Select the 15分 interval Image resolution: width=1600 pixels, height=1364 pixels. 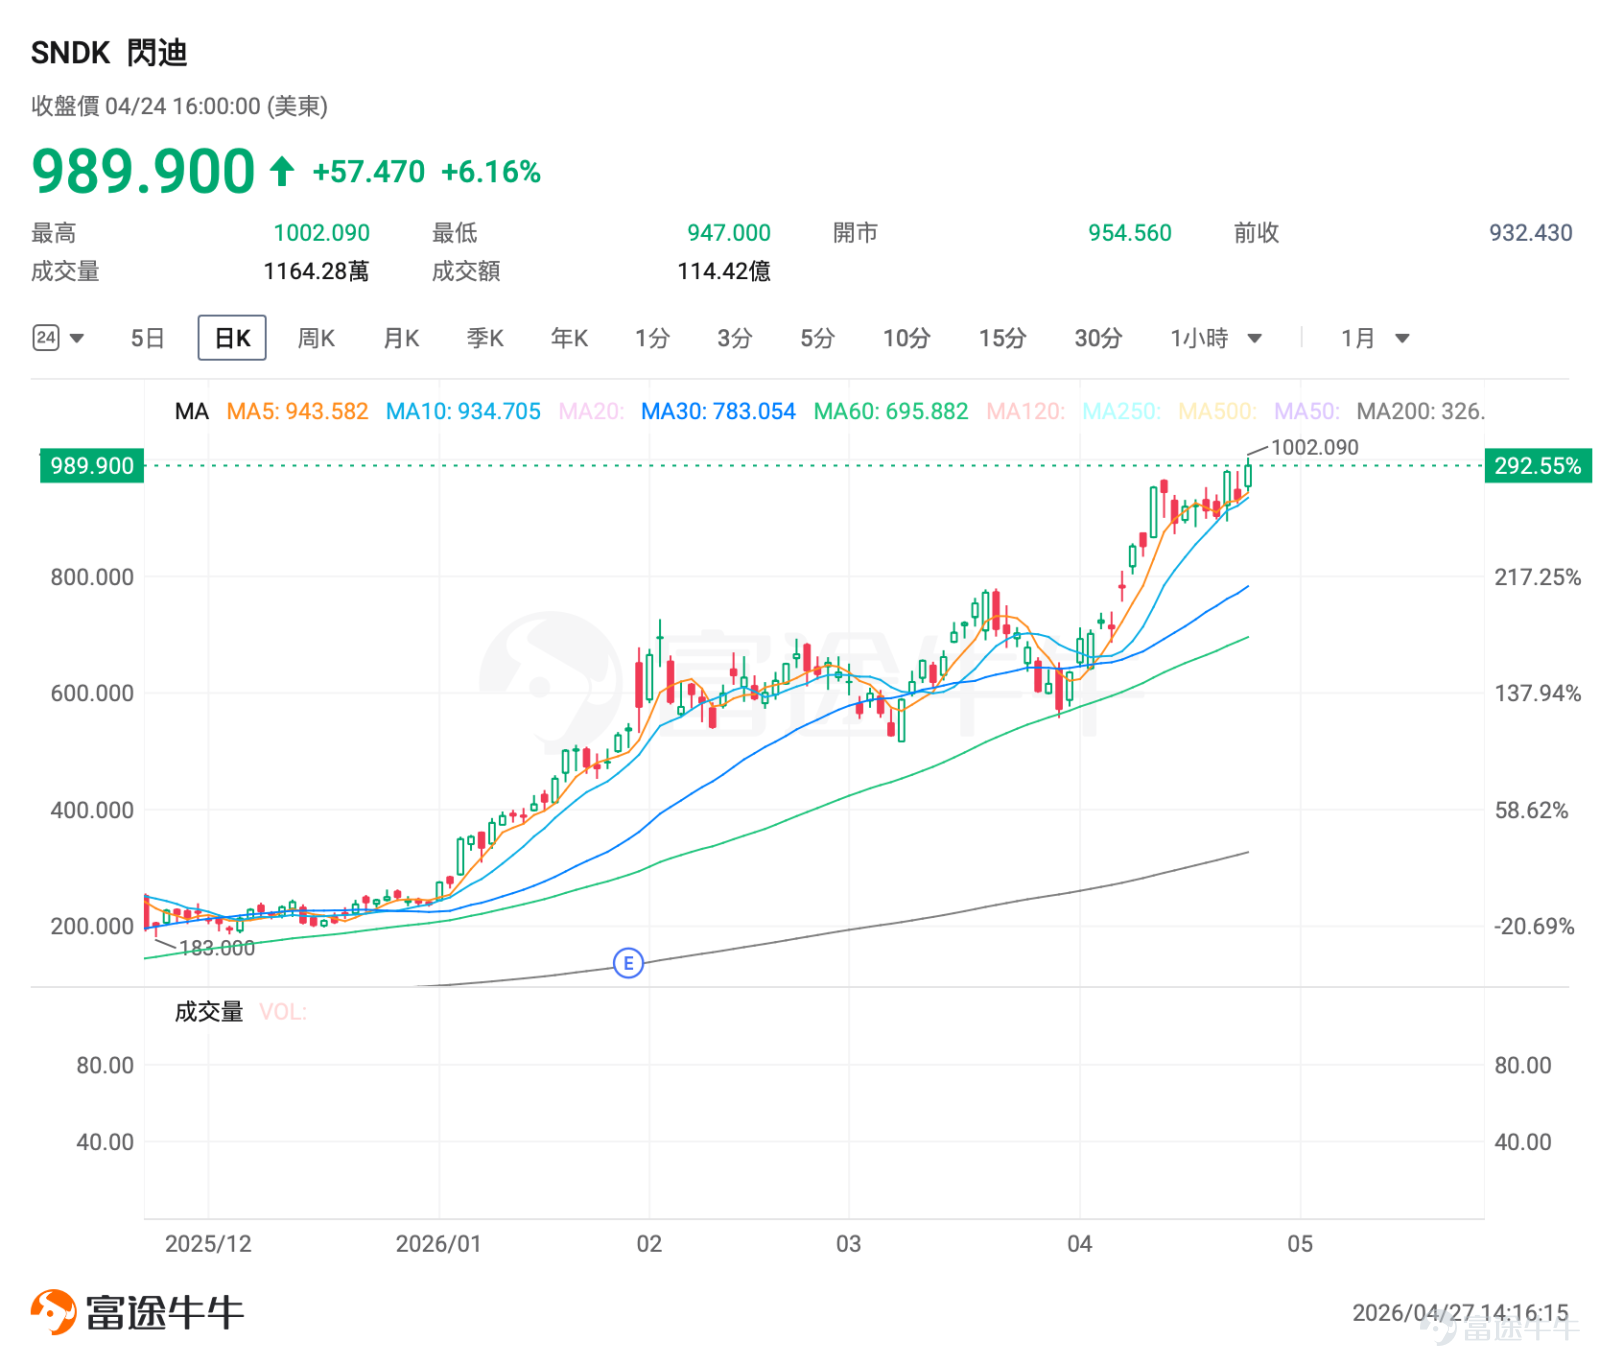pos(1002,338)
